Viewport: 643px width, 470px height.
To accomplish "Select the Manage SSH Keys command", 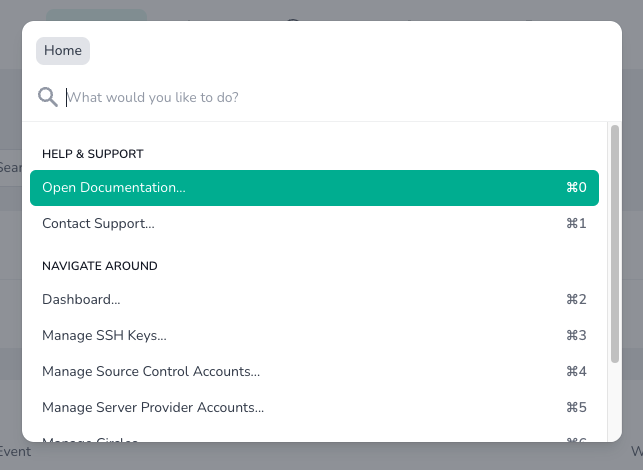I will [104, 336].
